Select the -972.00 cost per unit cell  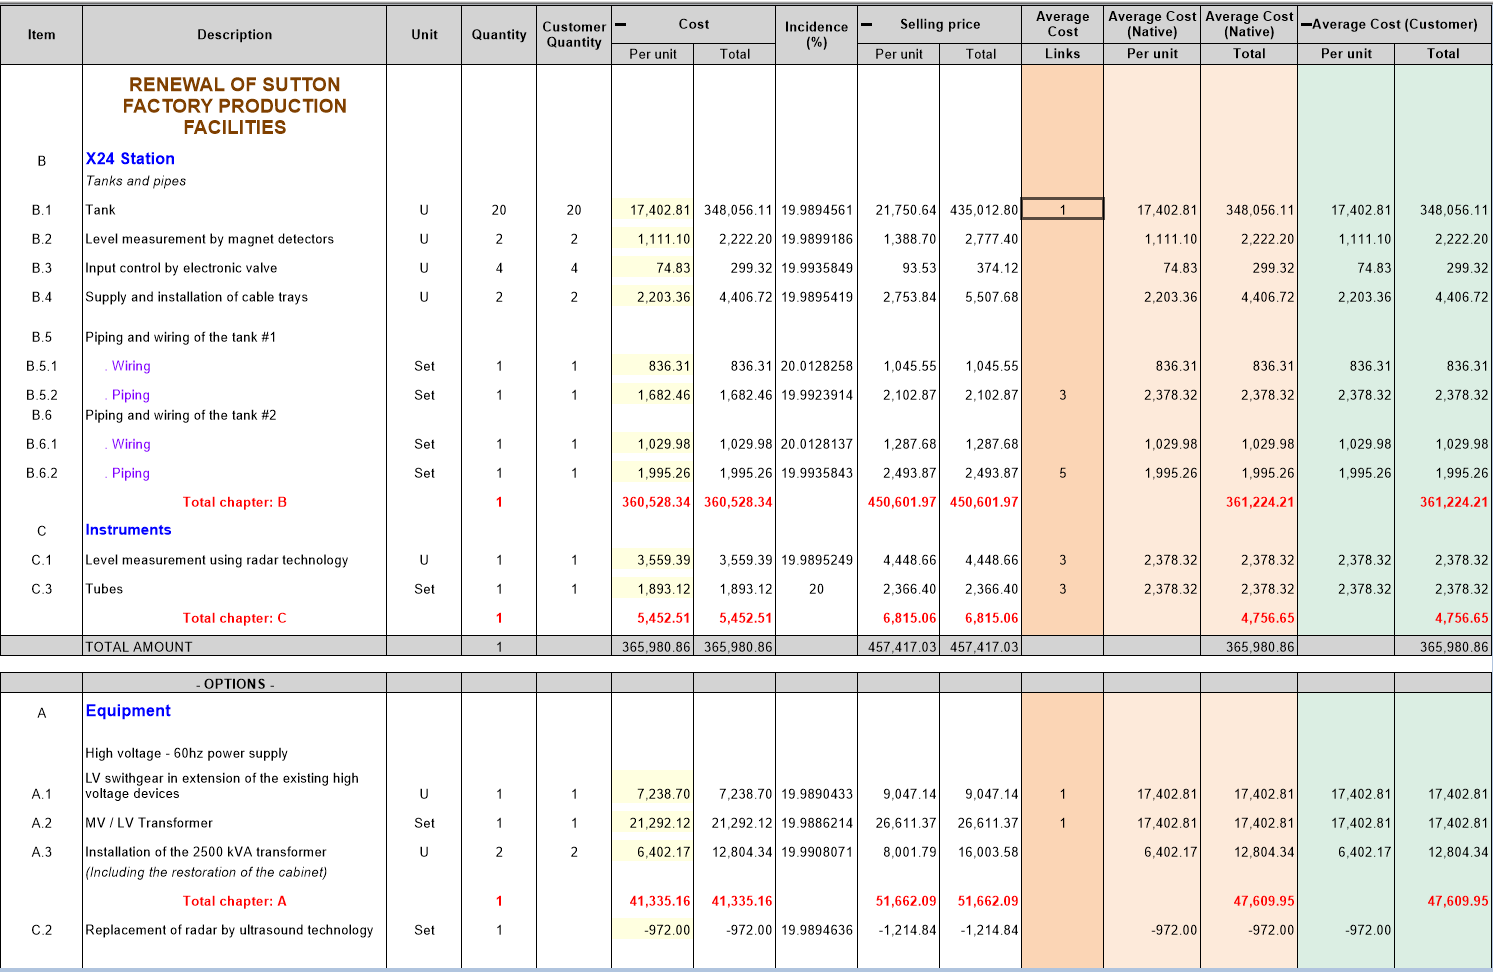coord(653,930)
